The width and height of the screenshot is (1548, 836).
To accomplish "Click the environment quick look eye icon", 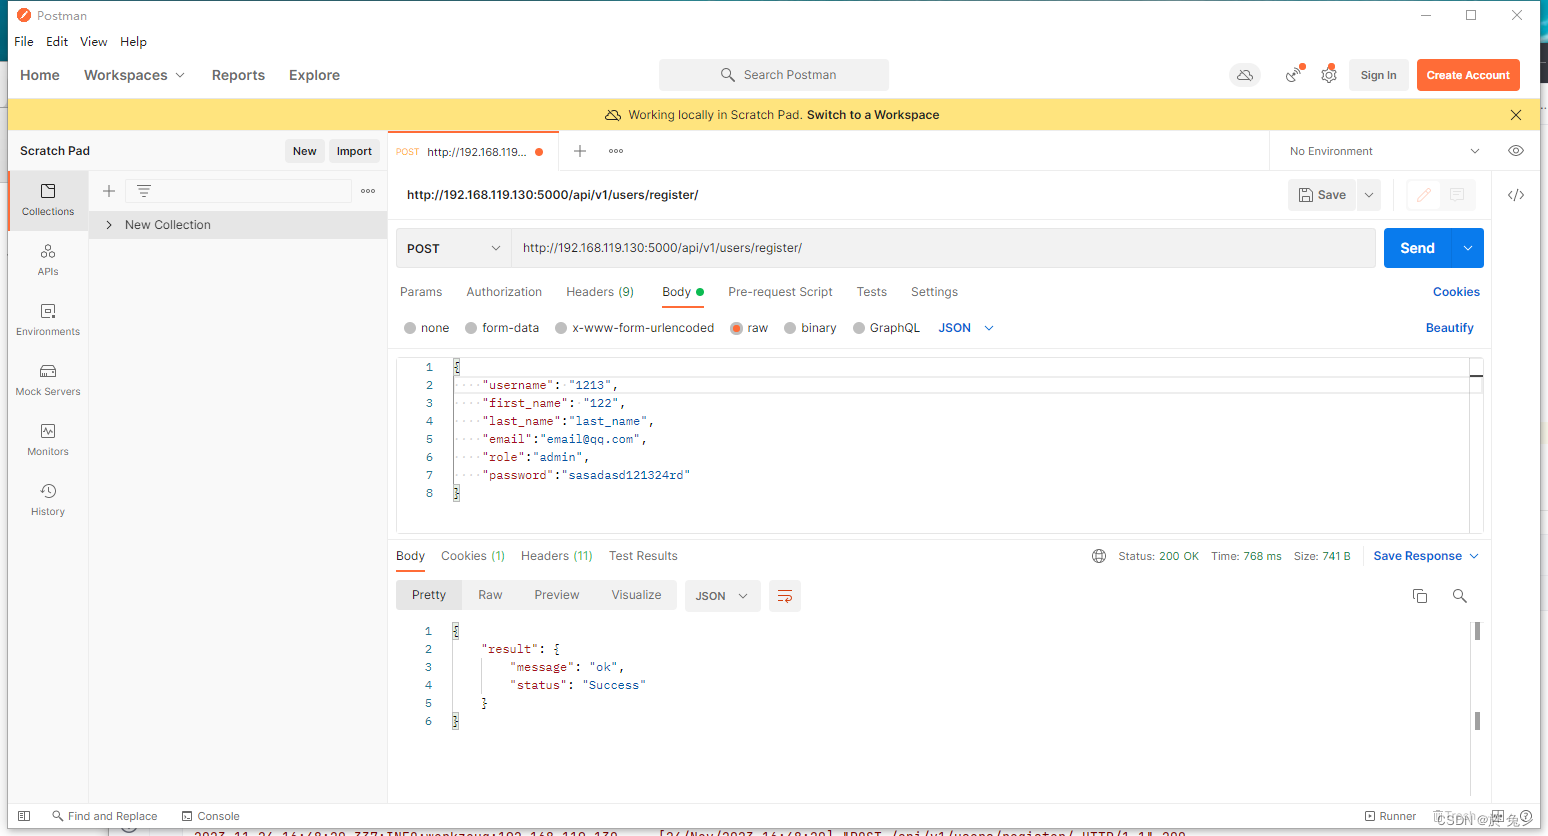I will [x=1516, y=151].
